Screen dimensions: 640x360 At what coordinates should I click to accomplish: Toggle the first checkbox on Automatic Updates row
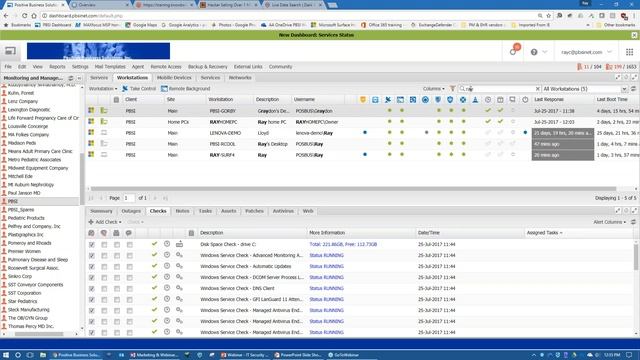click(92, 267)
